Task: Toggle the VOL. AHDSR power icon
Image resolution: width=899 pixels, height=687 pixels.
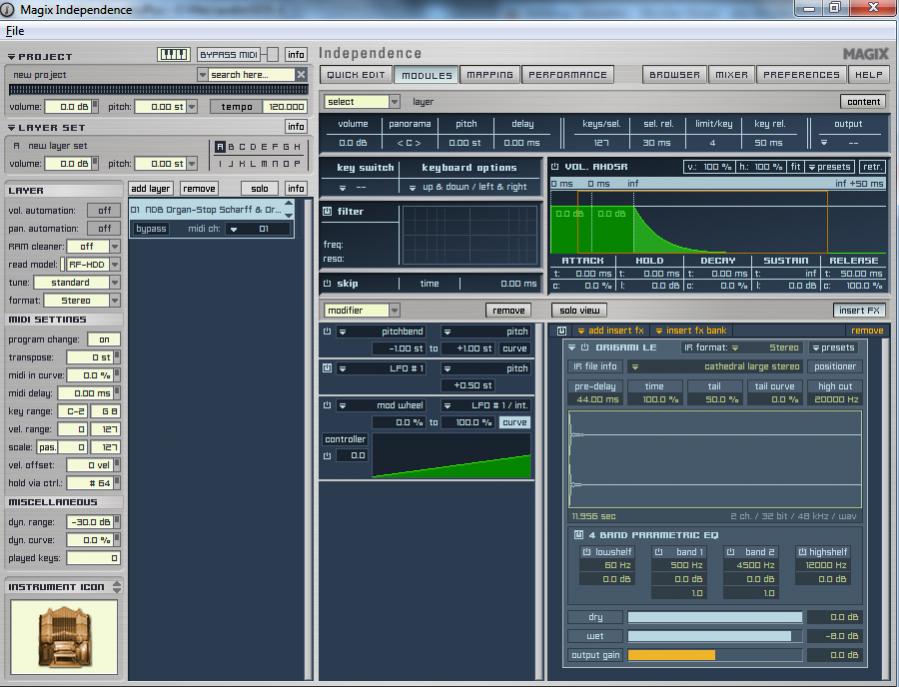Action: tap(554, 167)
